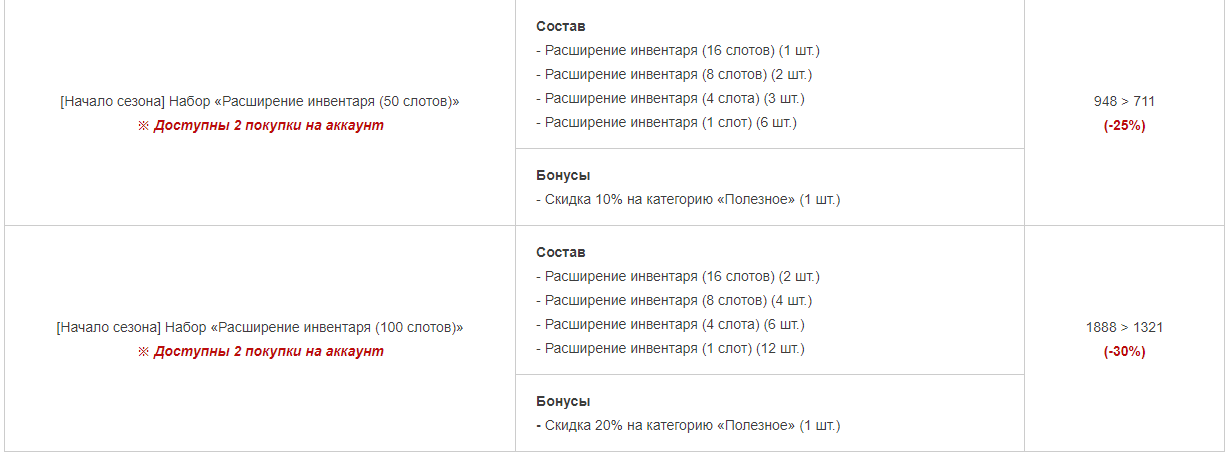The width and height of the screenshot is (1229, 456).
Task: Click the red '(-30%)' discount label
Action: (x=1124, y=351)
